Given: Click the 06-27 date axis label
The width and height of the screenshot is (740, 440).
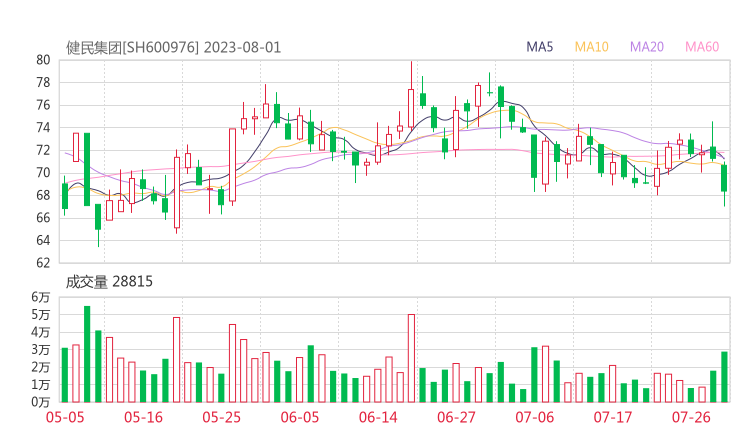Looking at the screenshot, I should pyautogui.click(x=456, y=417).
